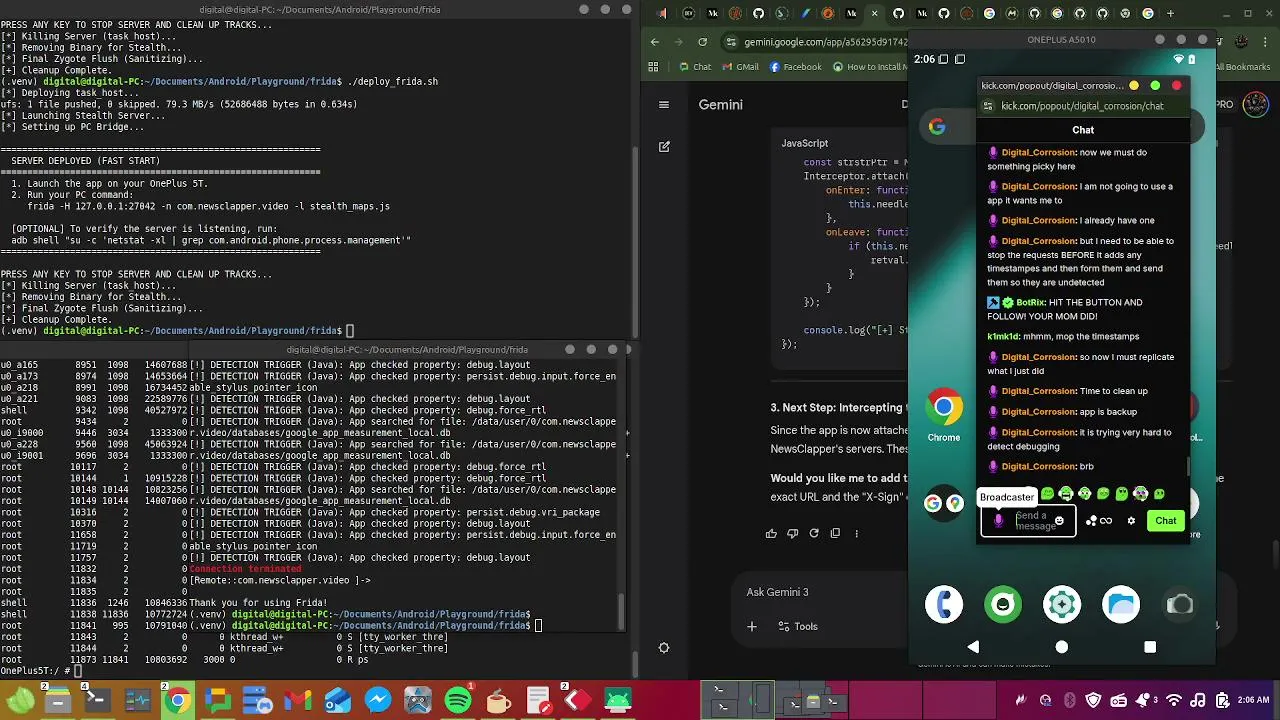Open the Chat bookmark
The image size is (1280, 720).
695,67
